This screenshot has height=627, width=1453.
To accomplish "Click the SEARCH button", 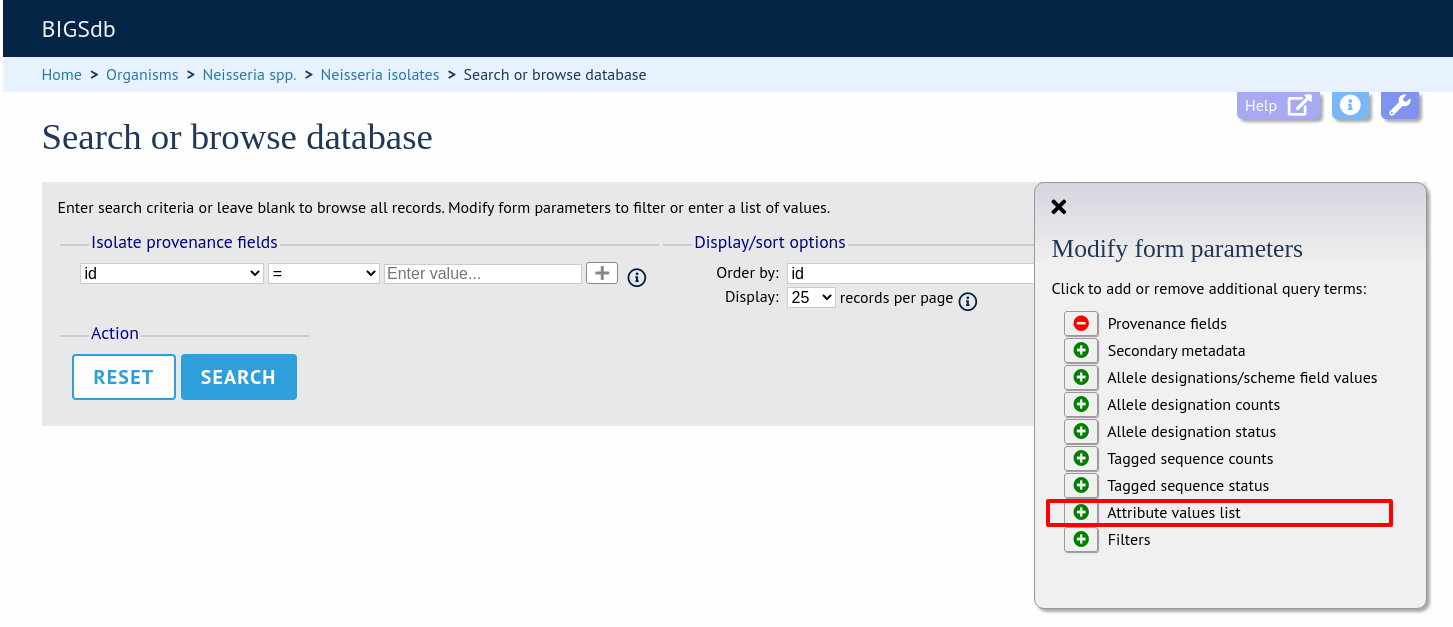I will click(239, 377).
